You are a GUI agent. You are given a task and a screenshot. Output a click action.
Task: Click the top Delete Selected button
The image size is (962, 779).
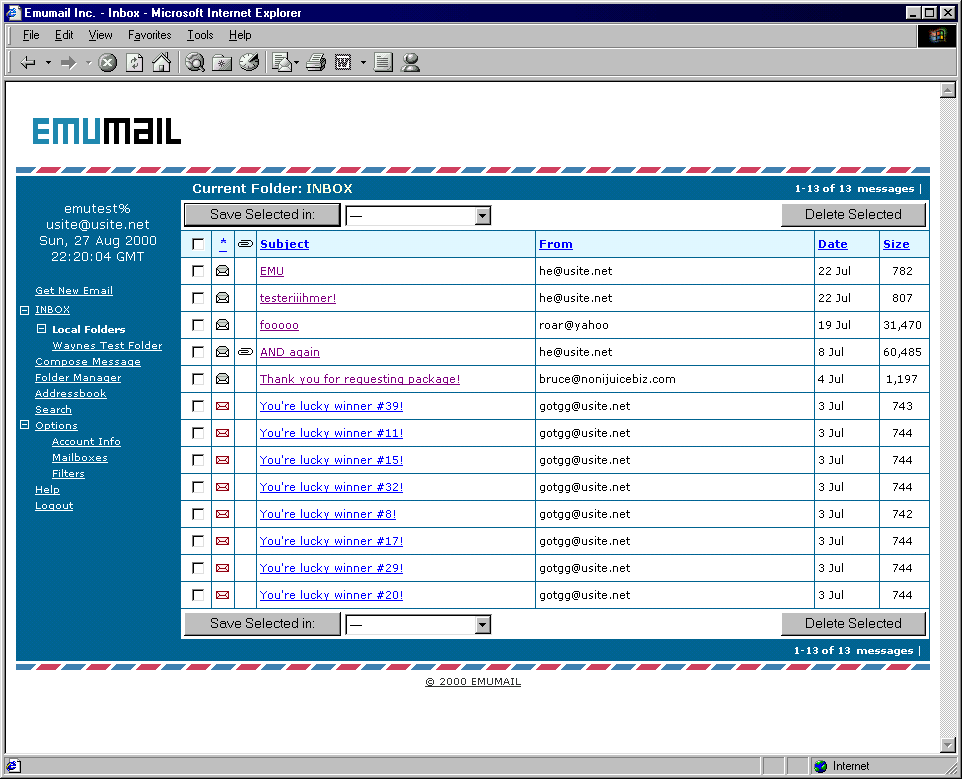(853, 214)
